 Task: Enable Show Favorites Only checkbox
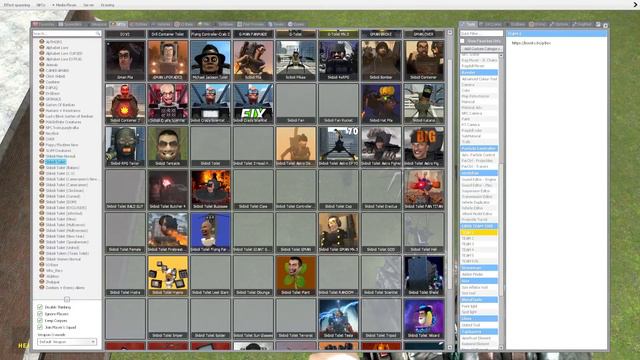(462, 41)
